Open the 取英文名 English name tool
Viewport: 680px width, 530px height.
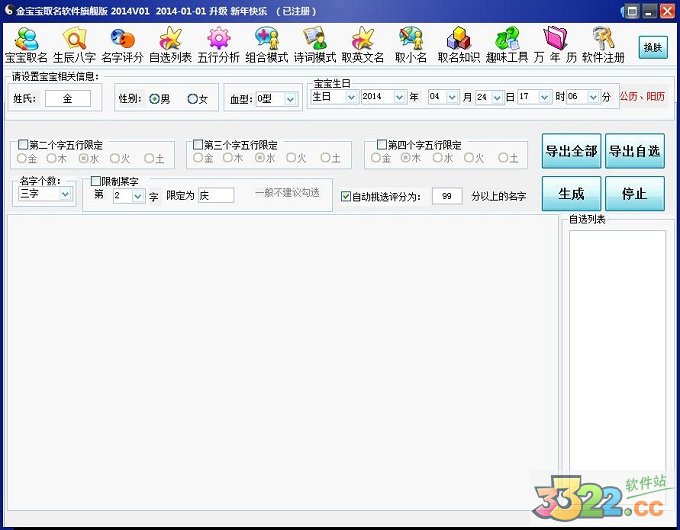[363, 45]
